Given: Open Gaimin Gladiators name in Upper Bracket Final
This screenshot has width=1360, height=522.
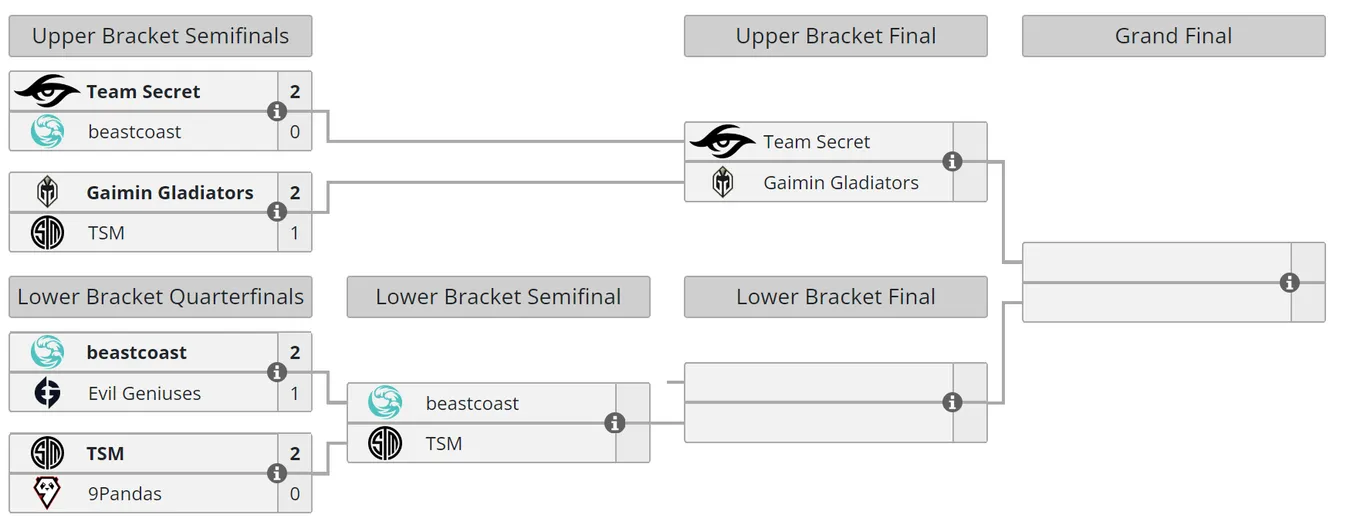Looking at the screenshot, I should (x=841, y=182).
